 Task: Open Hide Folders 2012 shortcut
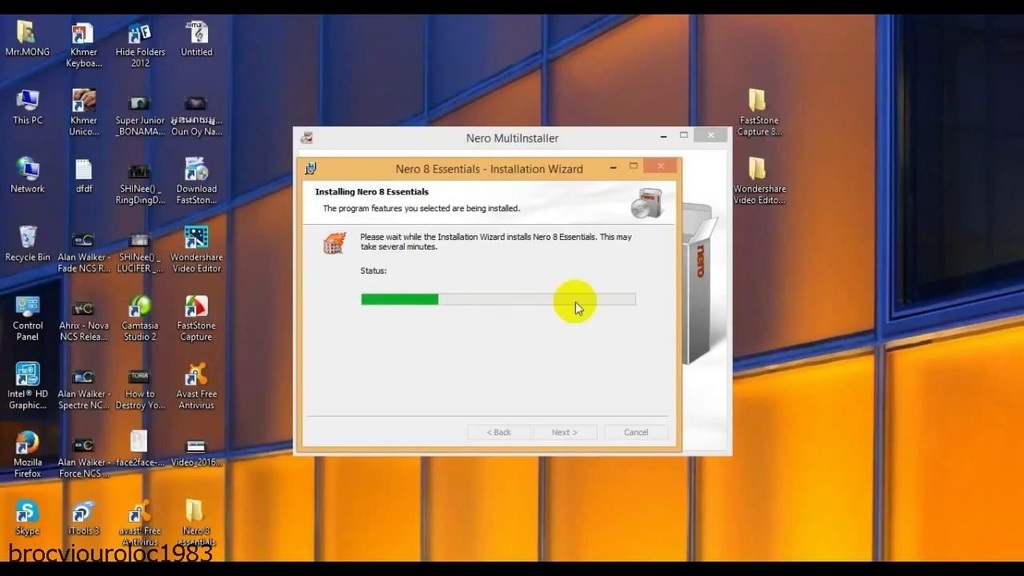click(140, 44)
